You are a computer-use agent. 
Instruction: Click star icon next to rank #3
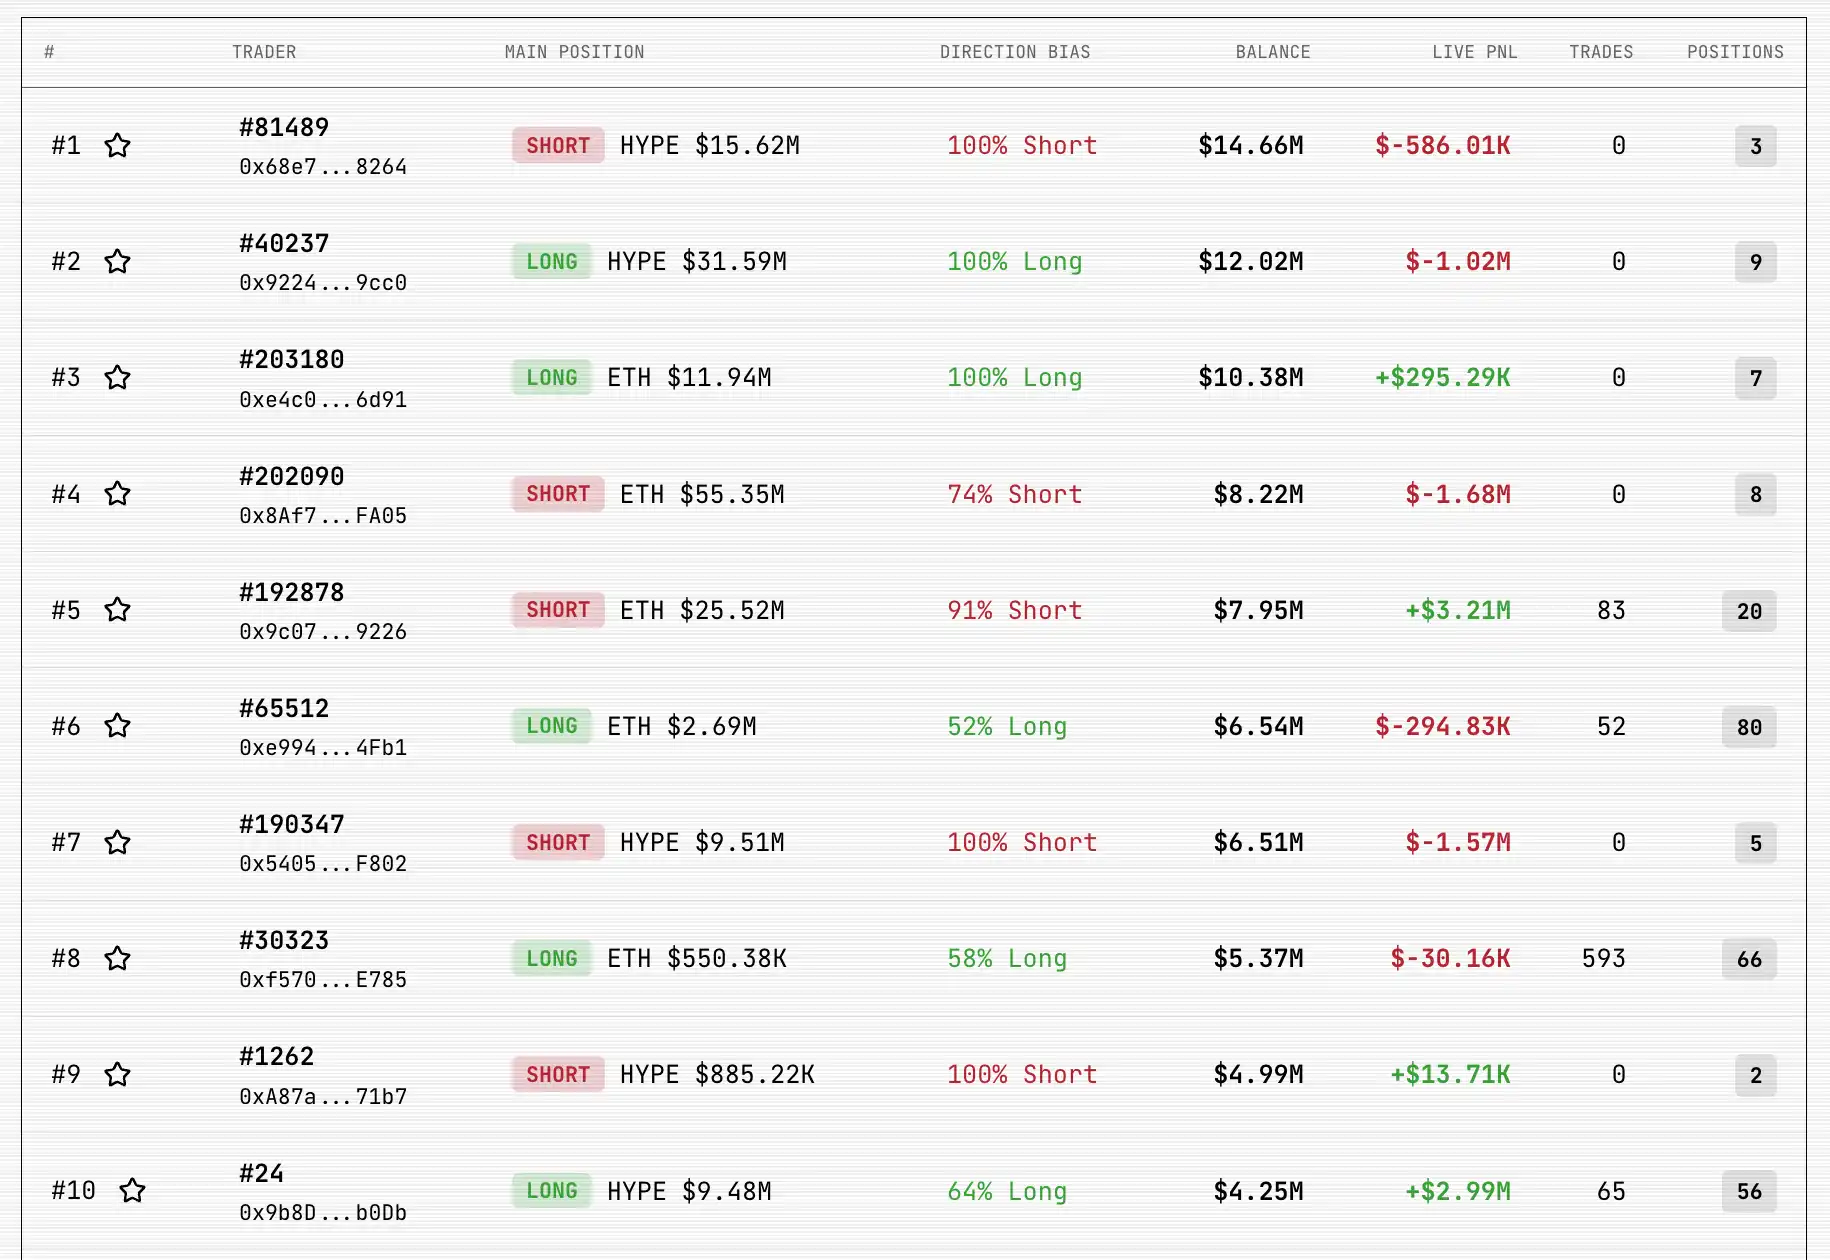(x=118, y=378)
